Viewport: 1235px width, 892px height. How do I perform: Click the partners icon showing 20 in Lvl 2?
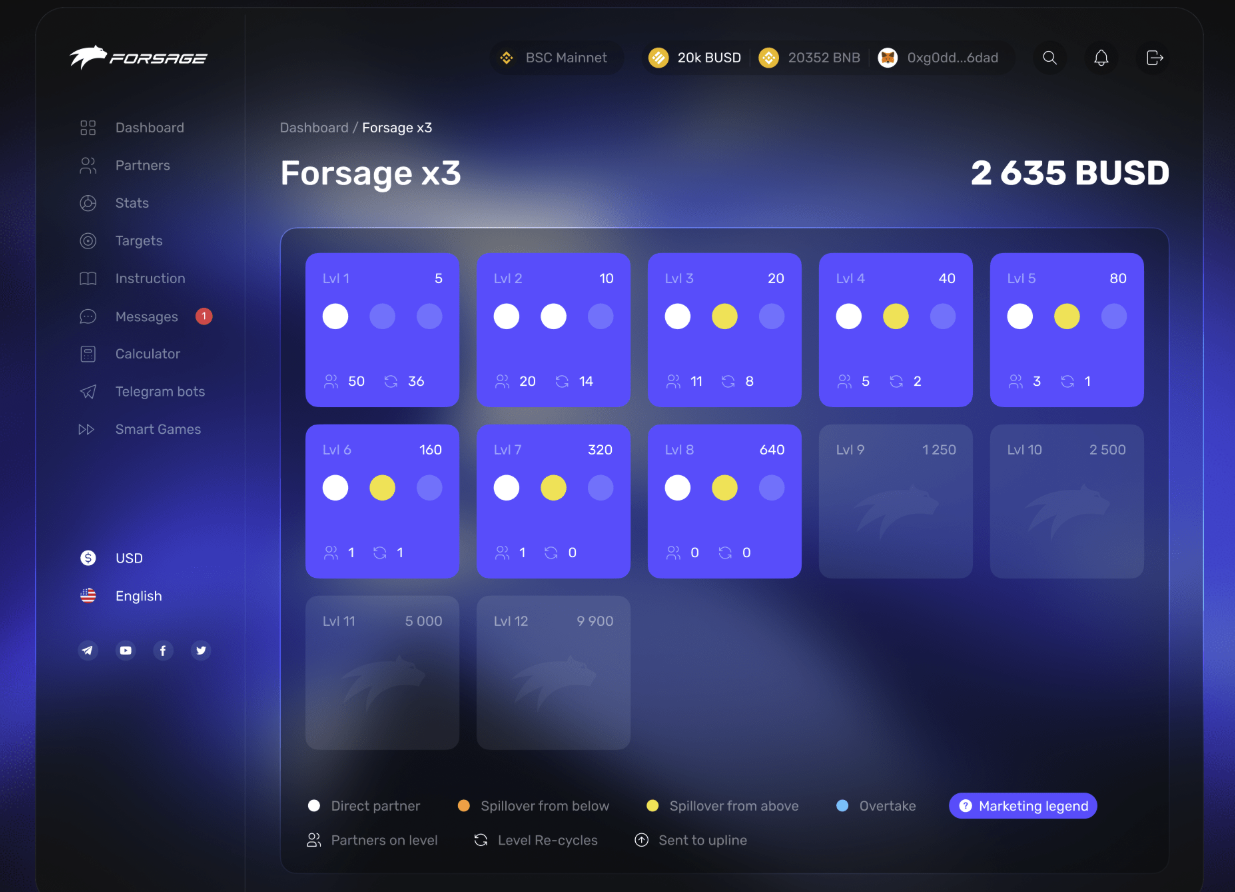[503, 381]
